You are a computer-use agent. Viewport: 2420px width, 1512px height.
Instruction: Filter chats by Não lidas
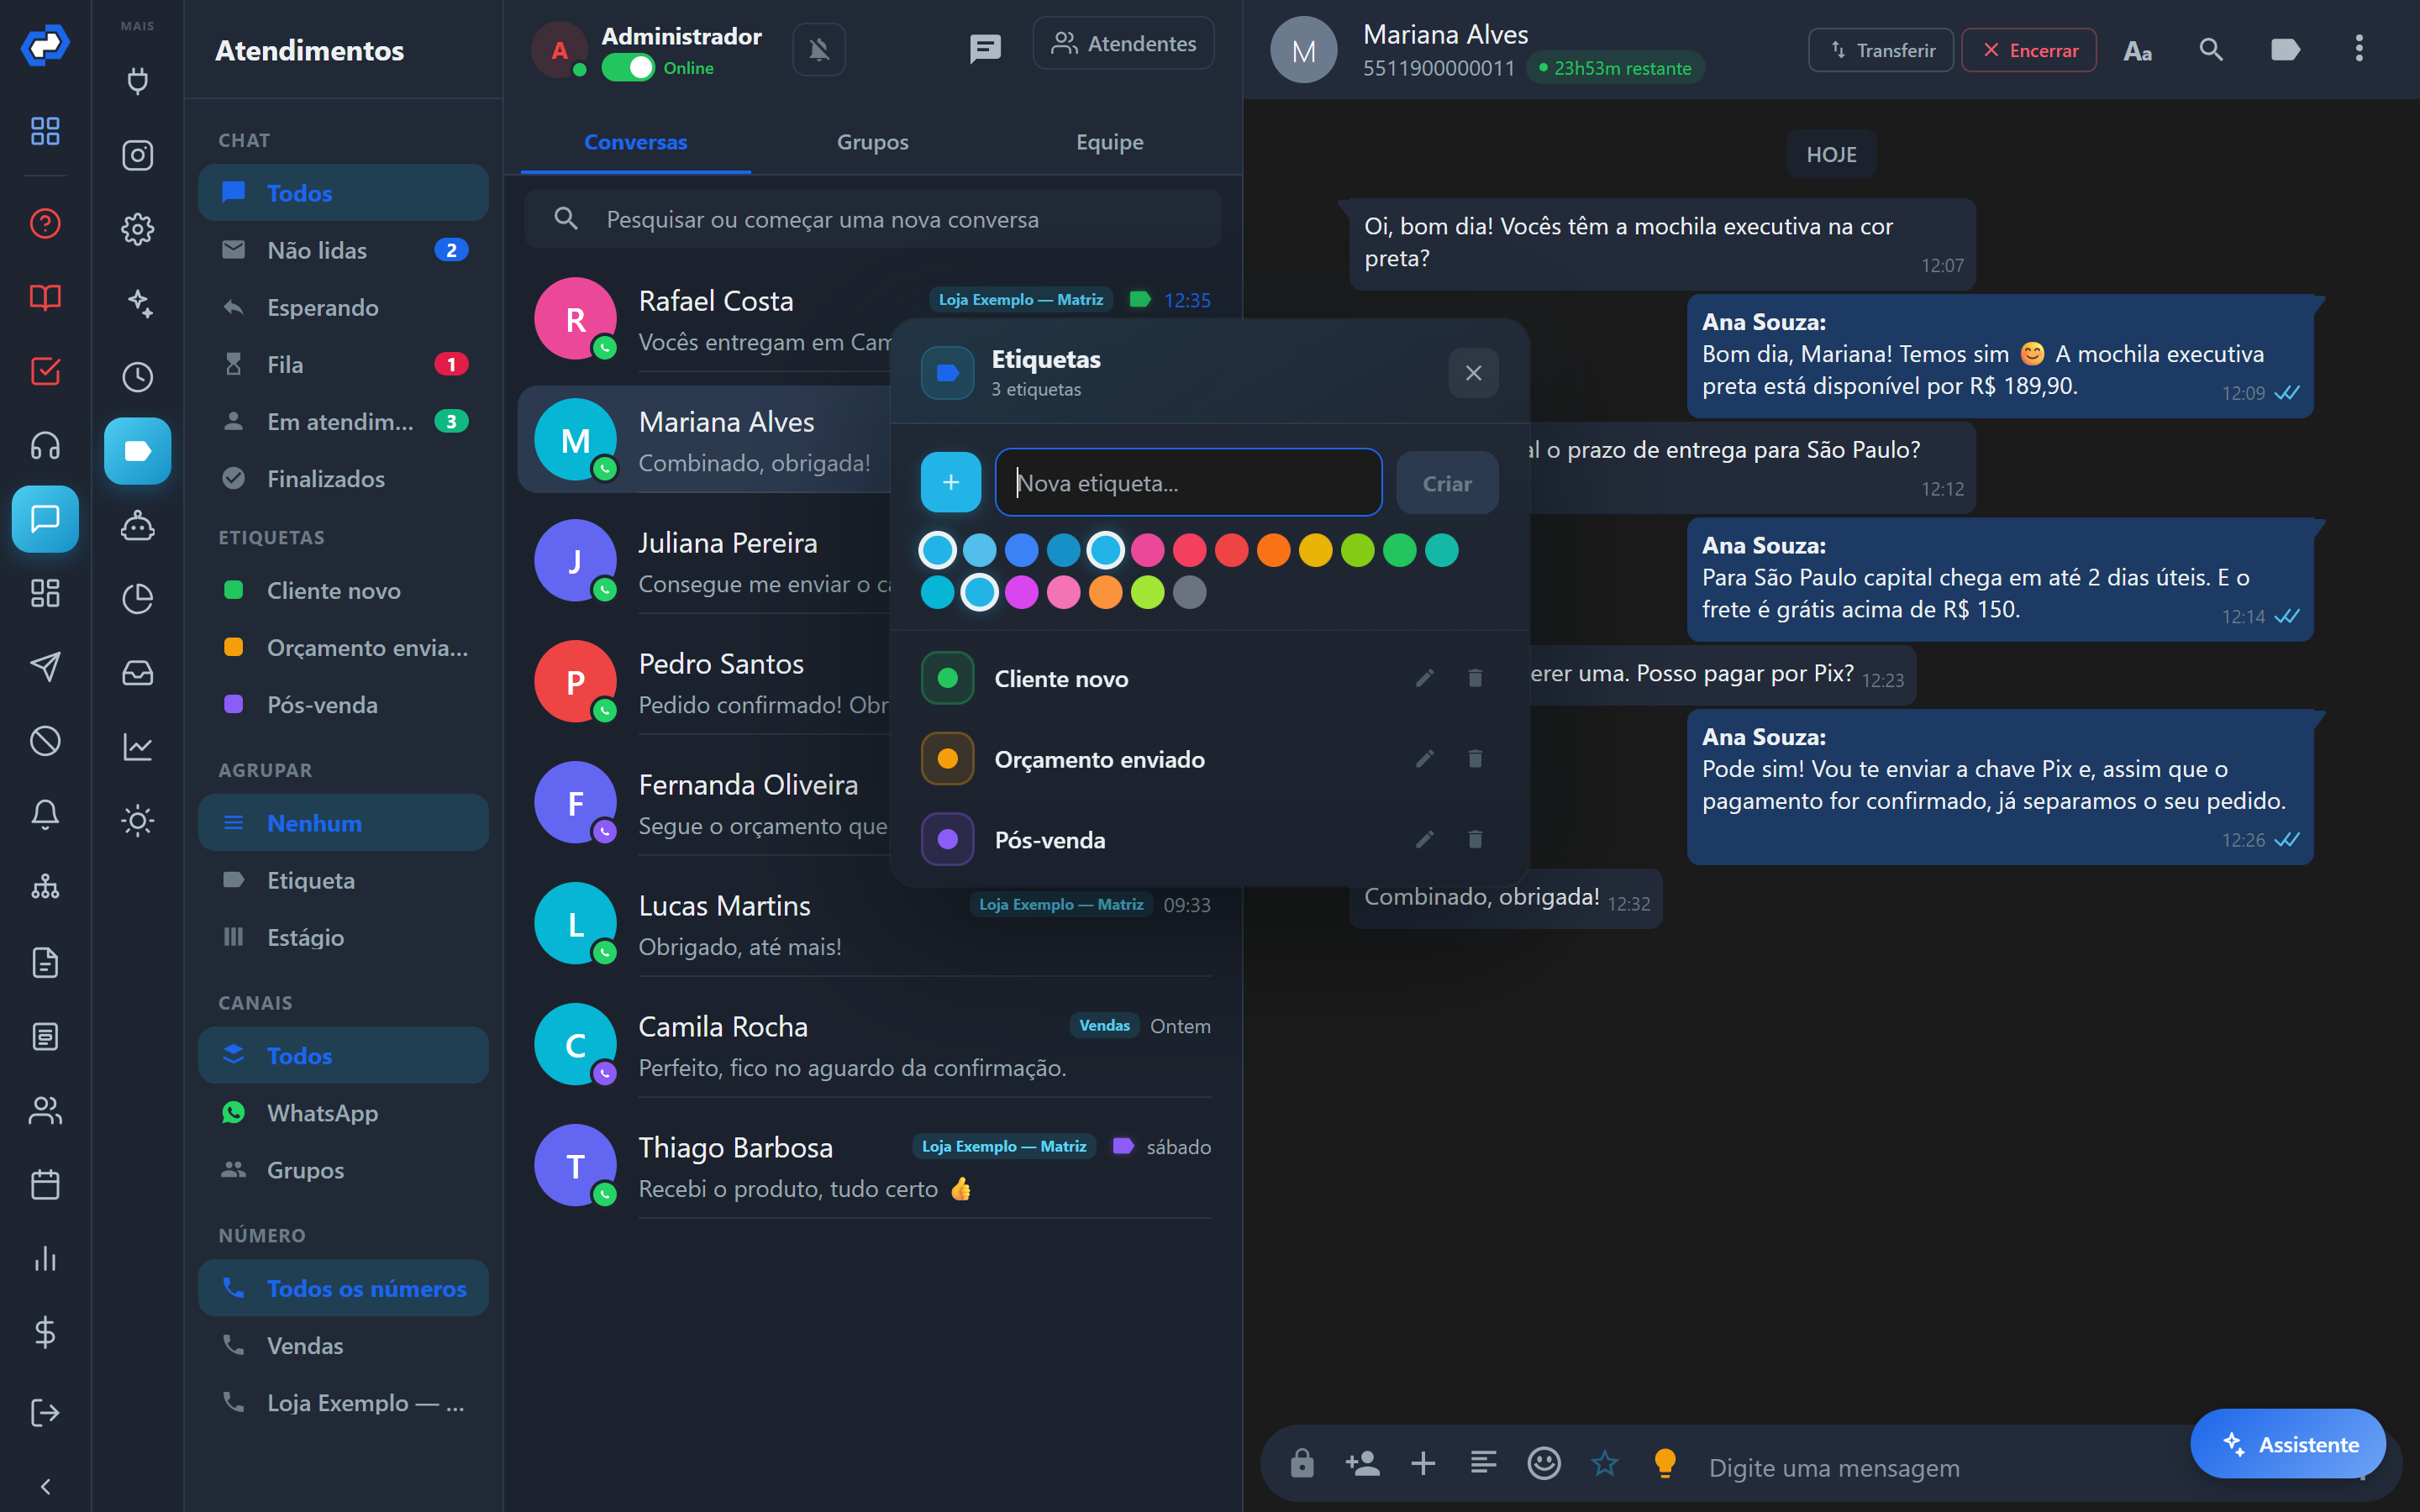pyautogui.click(x=343, y=250)
